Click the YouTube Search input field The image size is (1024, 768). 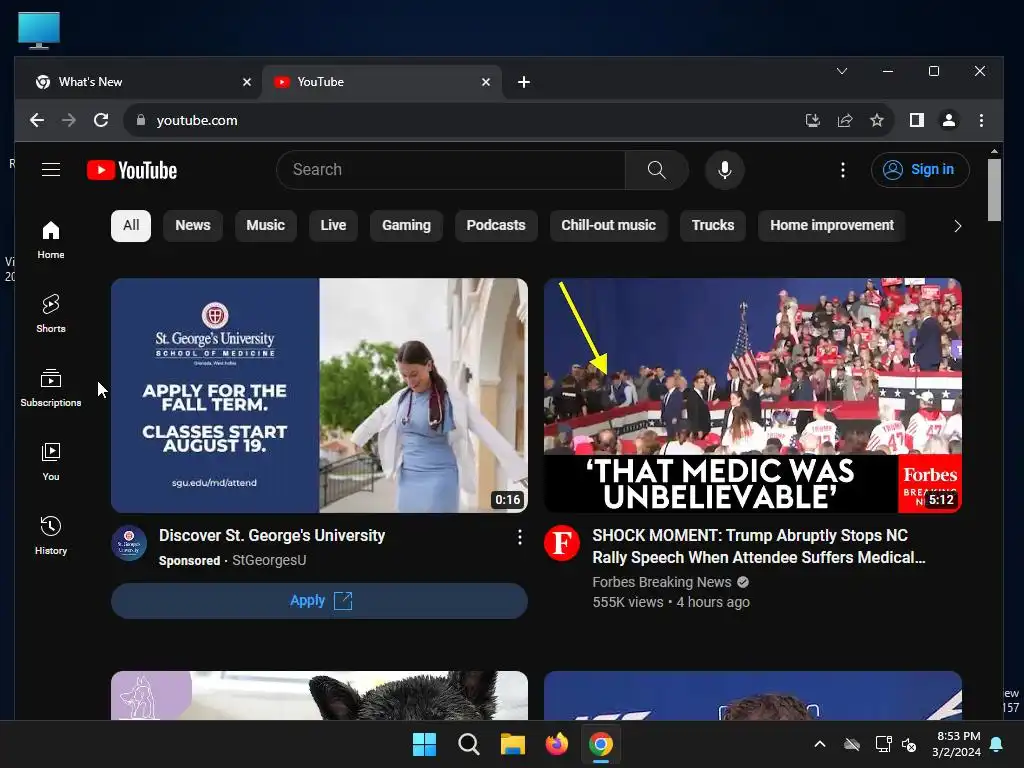(451, 170)
